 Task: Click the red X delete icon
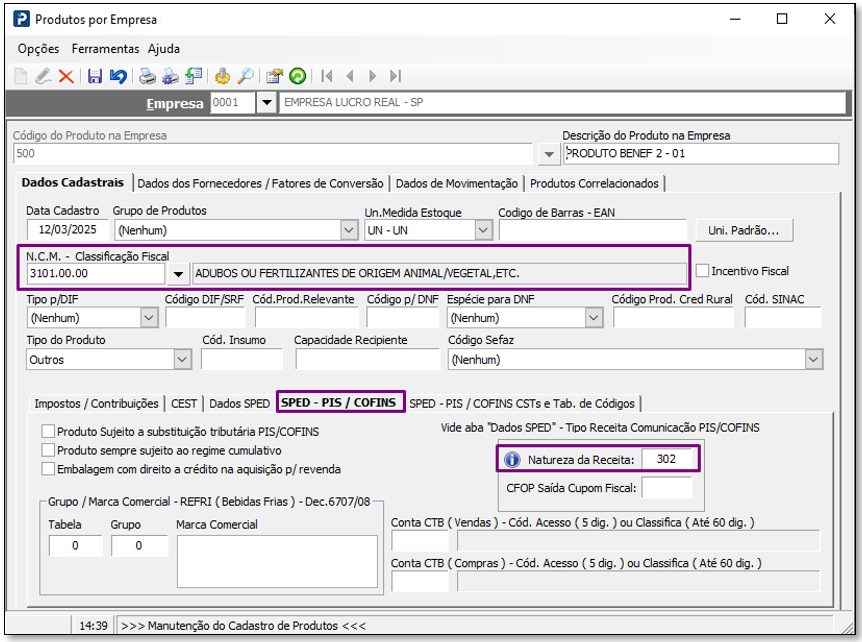66,76
